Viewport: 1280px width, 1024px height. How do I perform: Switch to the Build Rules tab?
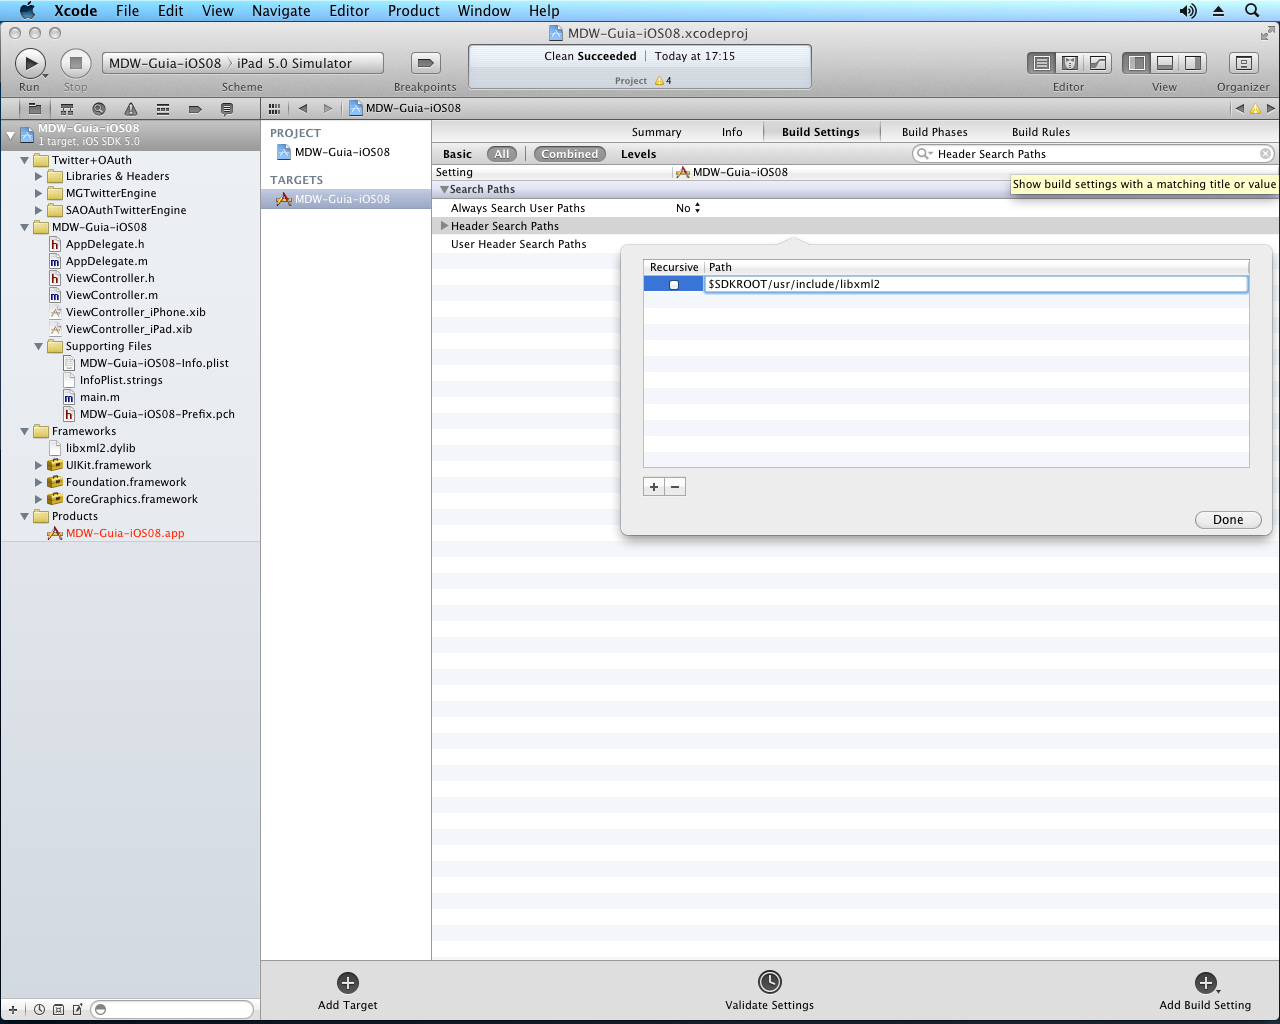pyautogui.click(x=1041, y=132)
